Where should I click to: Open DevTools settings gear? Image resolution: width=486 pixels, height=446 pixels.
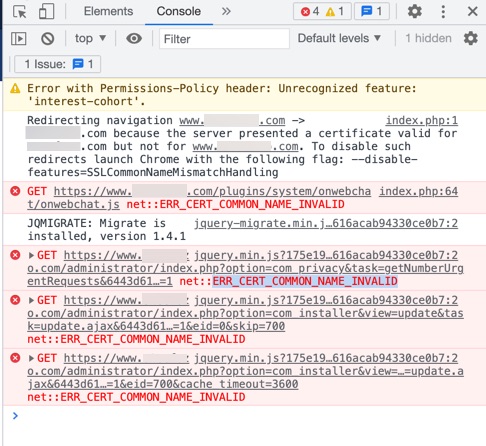click(x=415, y=12)
